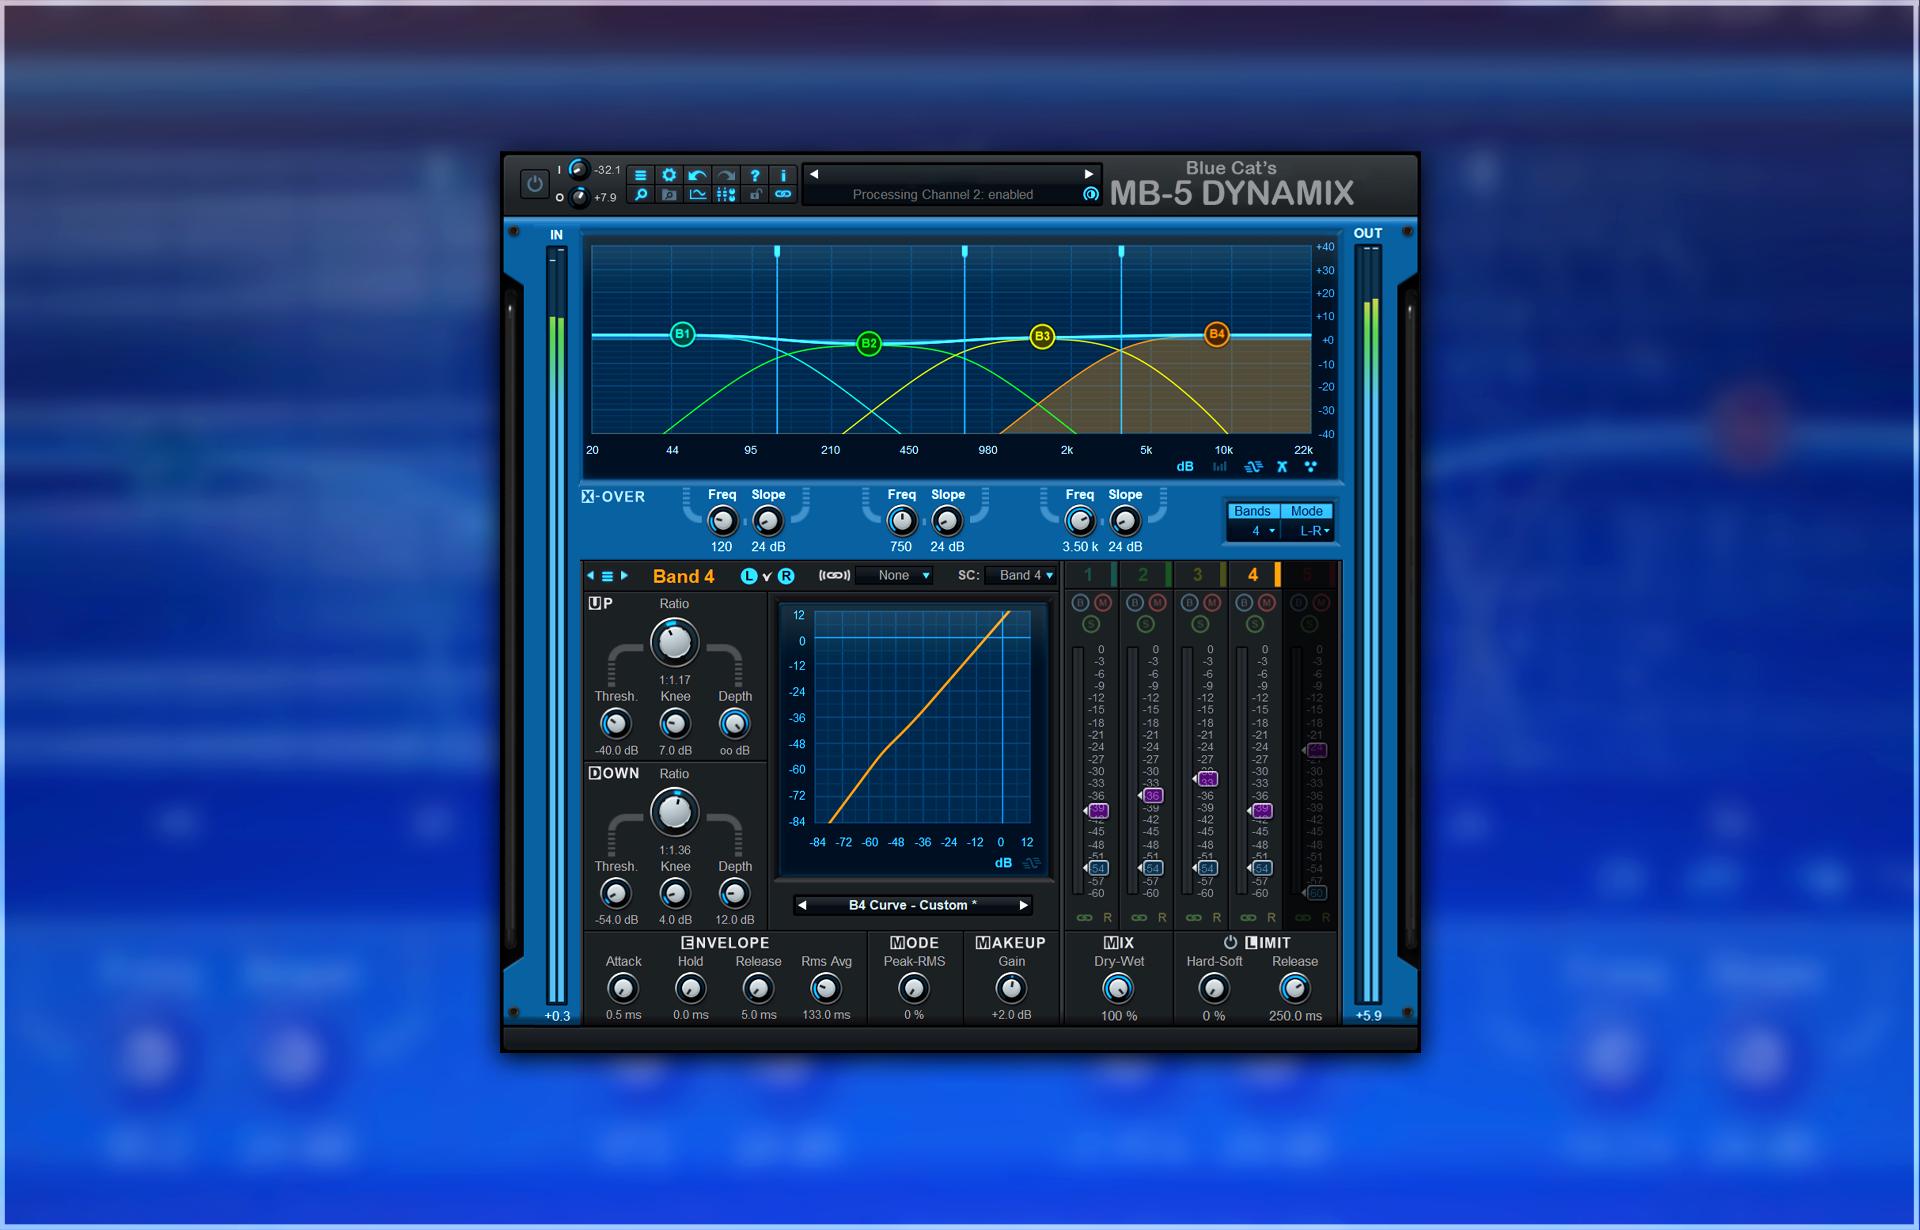The height and width of the screenshot is (1230, 1920).
Task: Toggle the Limit power button
Action: coord(1230,942)
